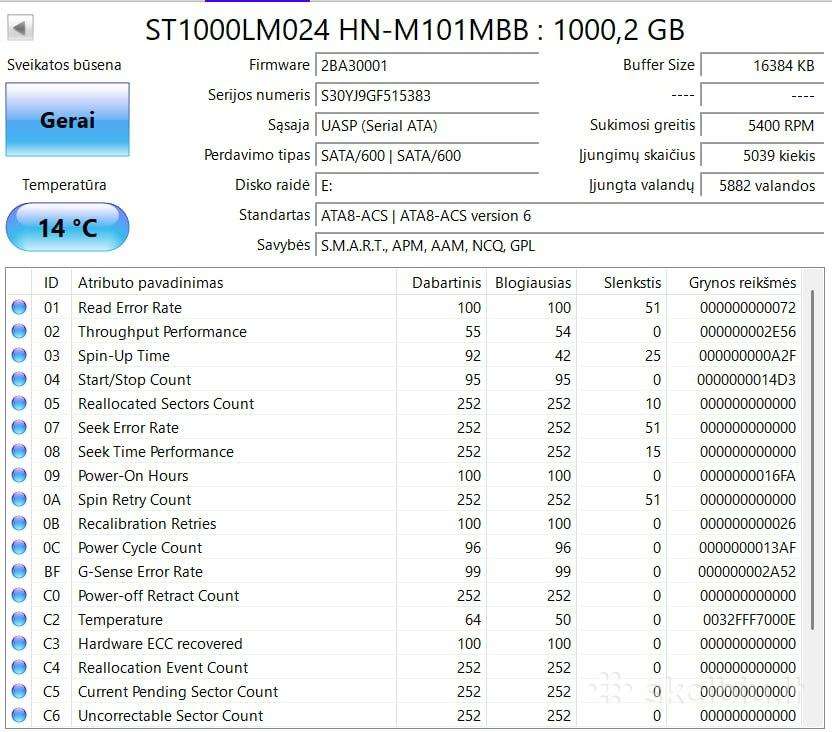Click the ID column header
This screenshot has height=732, width=832.
click(51, 283)
